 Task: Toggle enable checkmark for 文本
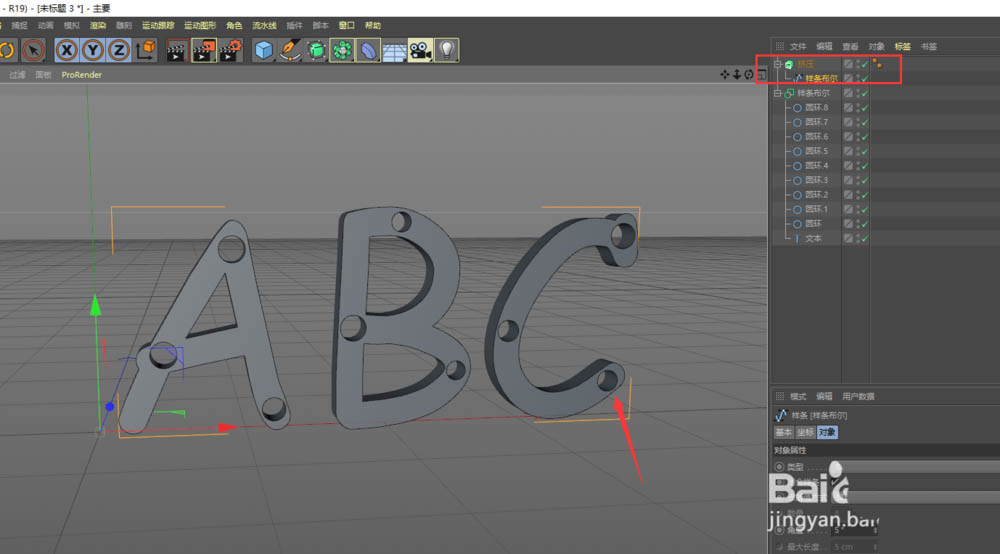pos(865,238)
